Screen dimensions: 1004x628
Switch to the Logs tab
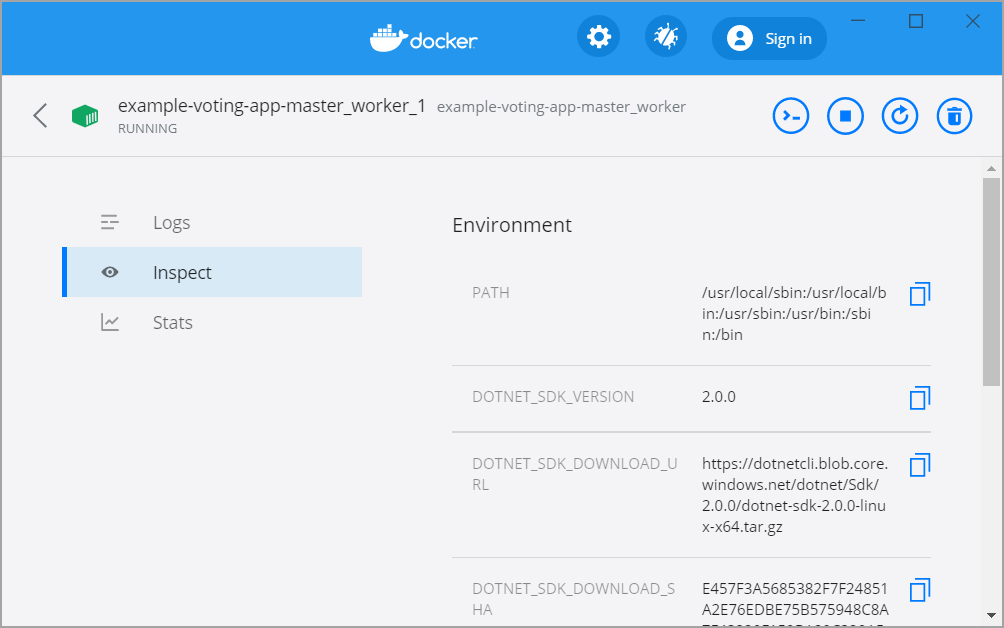(x=171, y=223)
